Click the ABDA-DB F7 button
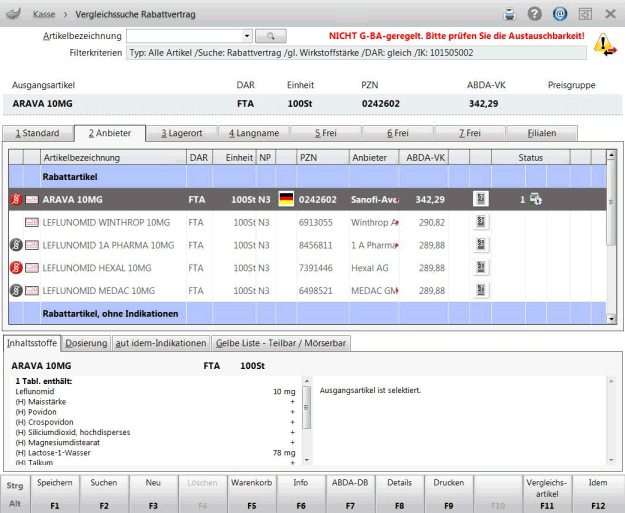This screenshot has height=513, width=625. (x=350, y=494)
